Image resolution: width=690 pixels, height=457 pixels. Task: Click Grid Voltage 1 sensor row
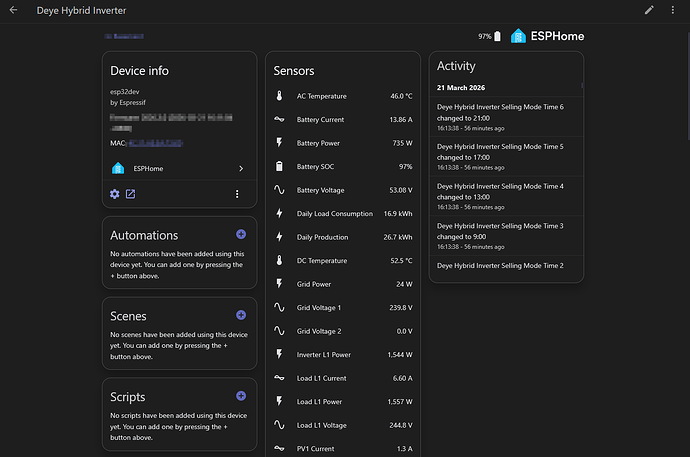point(343,307)
